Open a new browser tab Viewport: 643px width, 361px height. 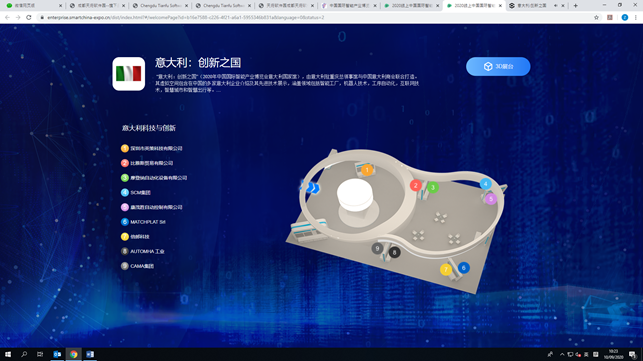(575, 6)
